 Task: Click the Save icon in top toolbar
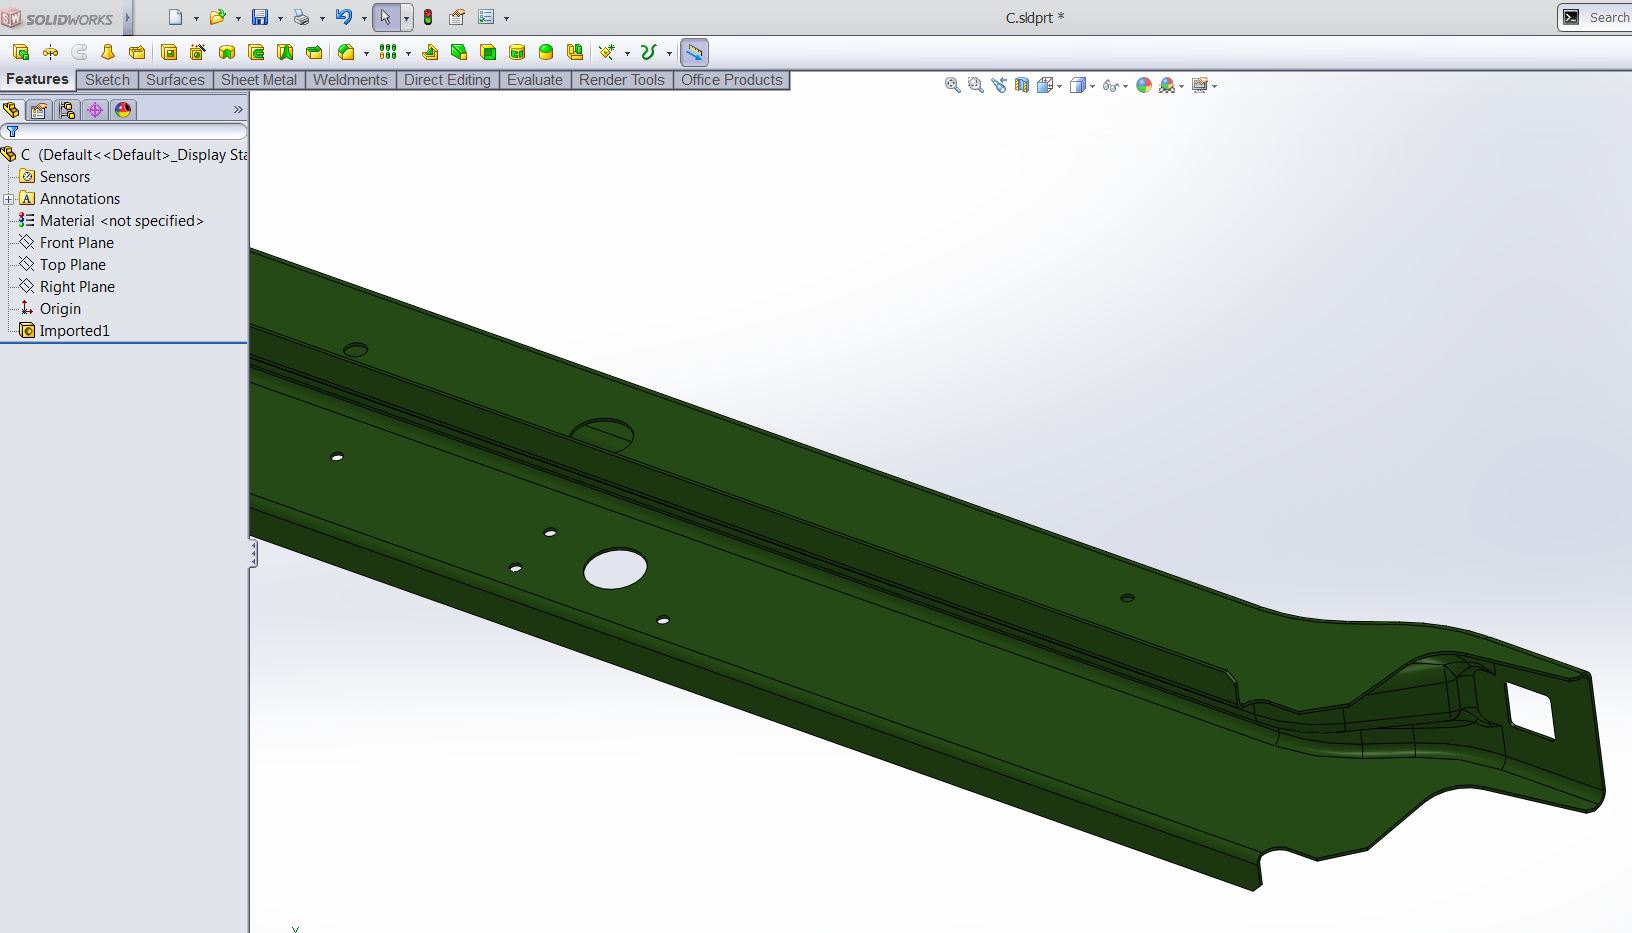260,17
